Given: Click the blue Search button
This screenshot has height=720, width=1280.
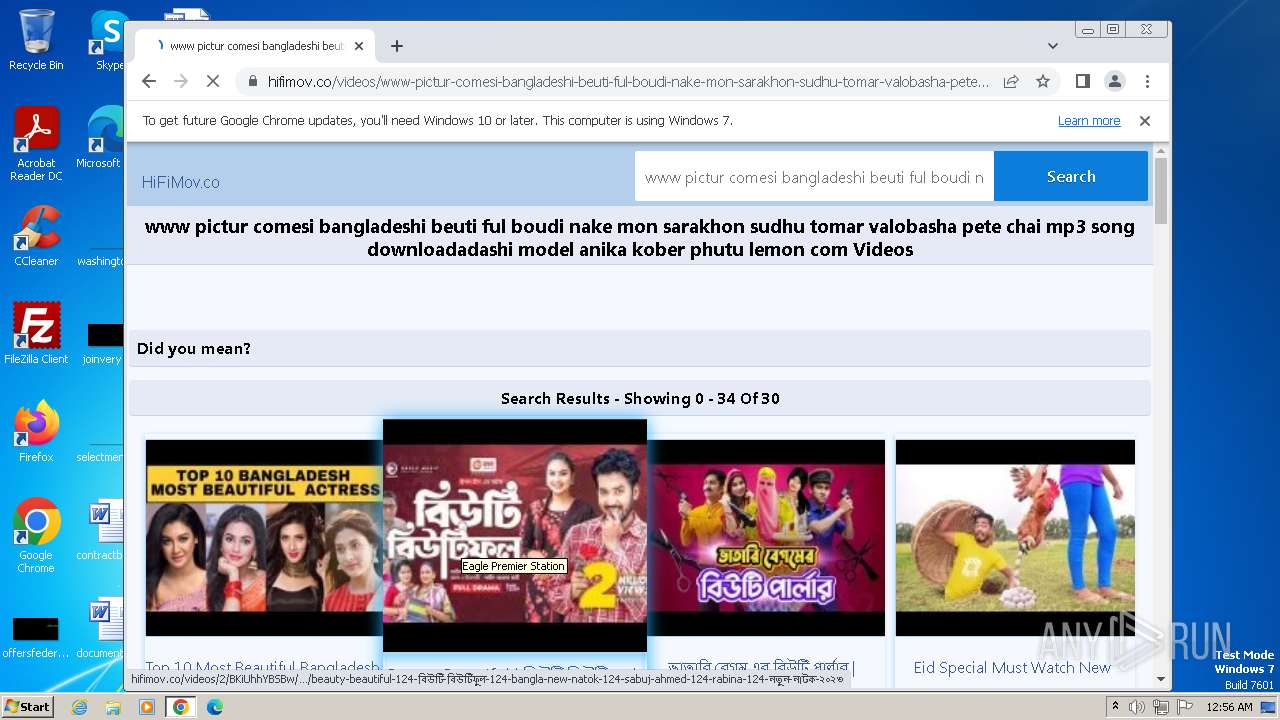Looking at the screenshot, I should point(1071,176).
